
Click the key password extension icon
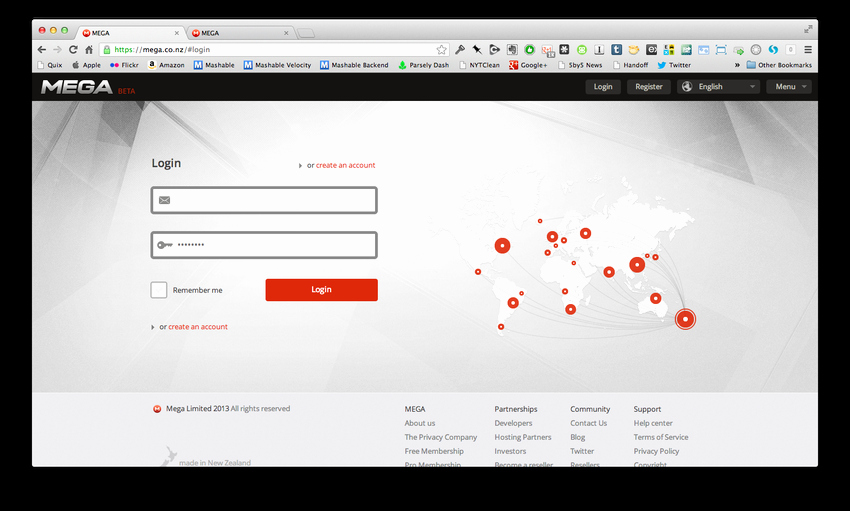[460, 49]
